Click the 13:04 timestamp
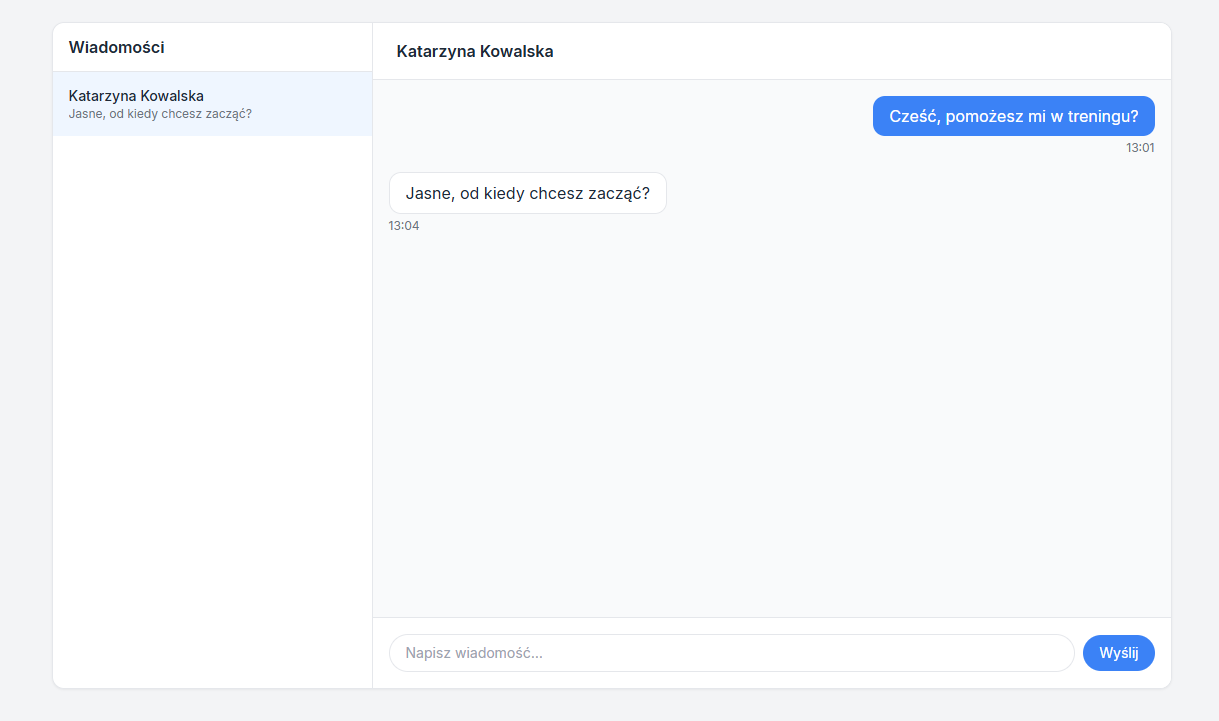The image size is (1219, 721). click(404, 225)
